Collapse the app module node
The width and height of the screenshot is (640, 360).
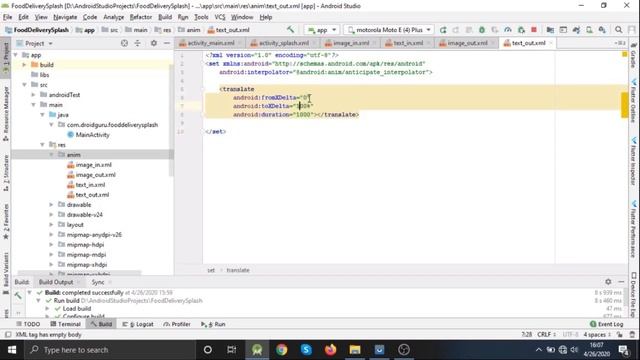[16, 55]
